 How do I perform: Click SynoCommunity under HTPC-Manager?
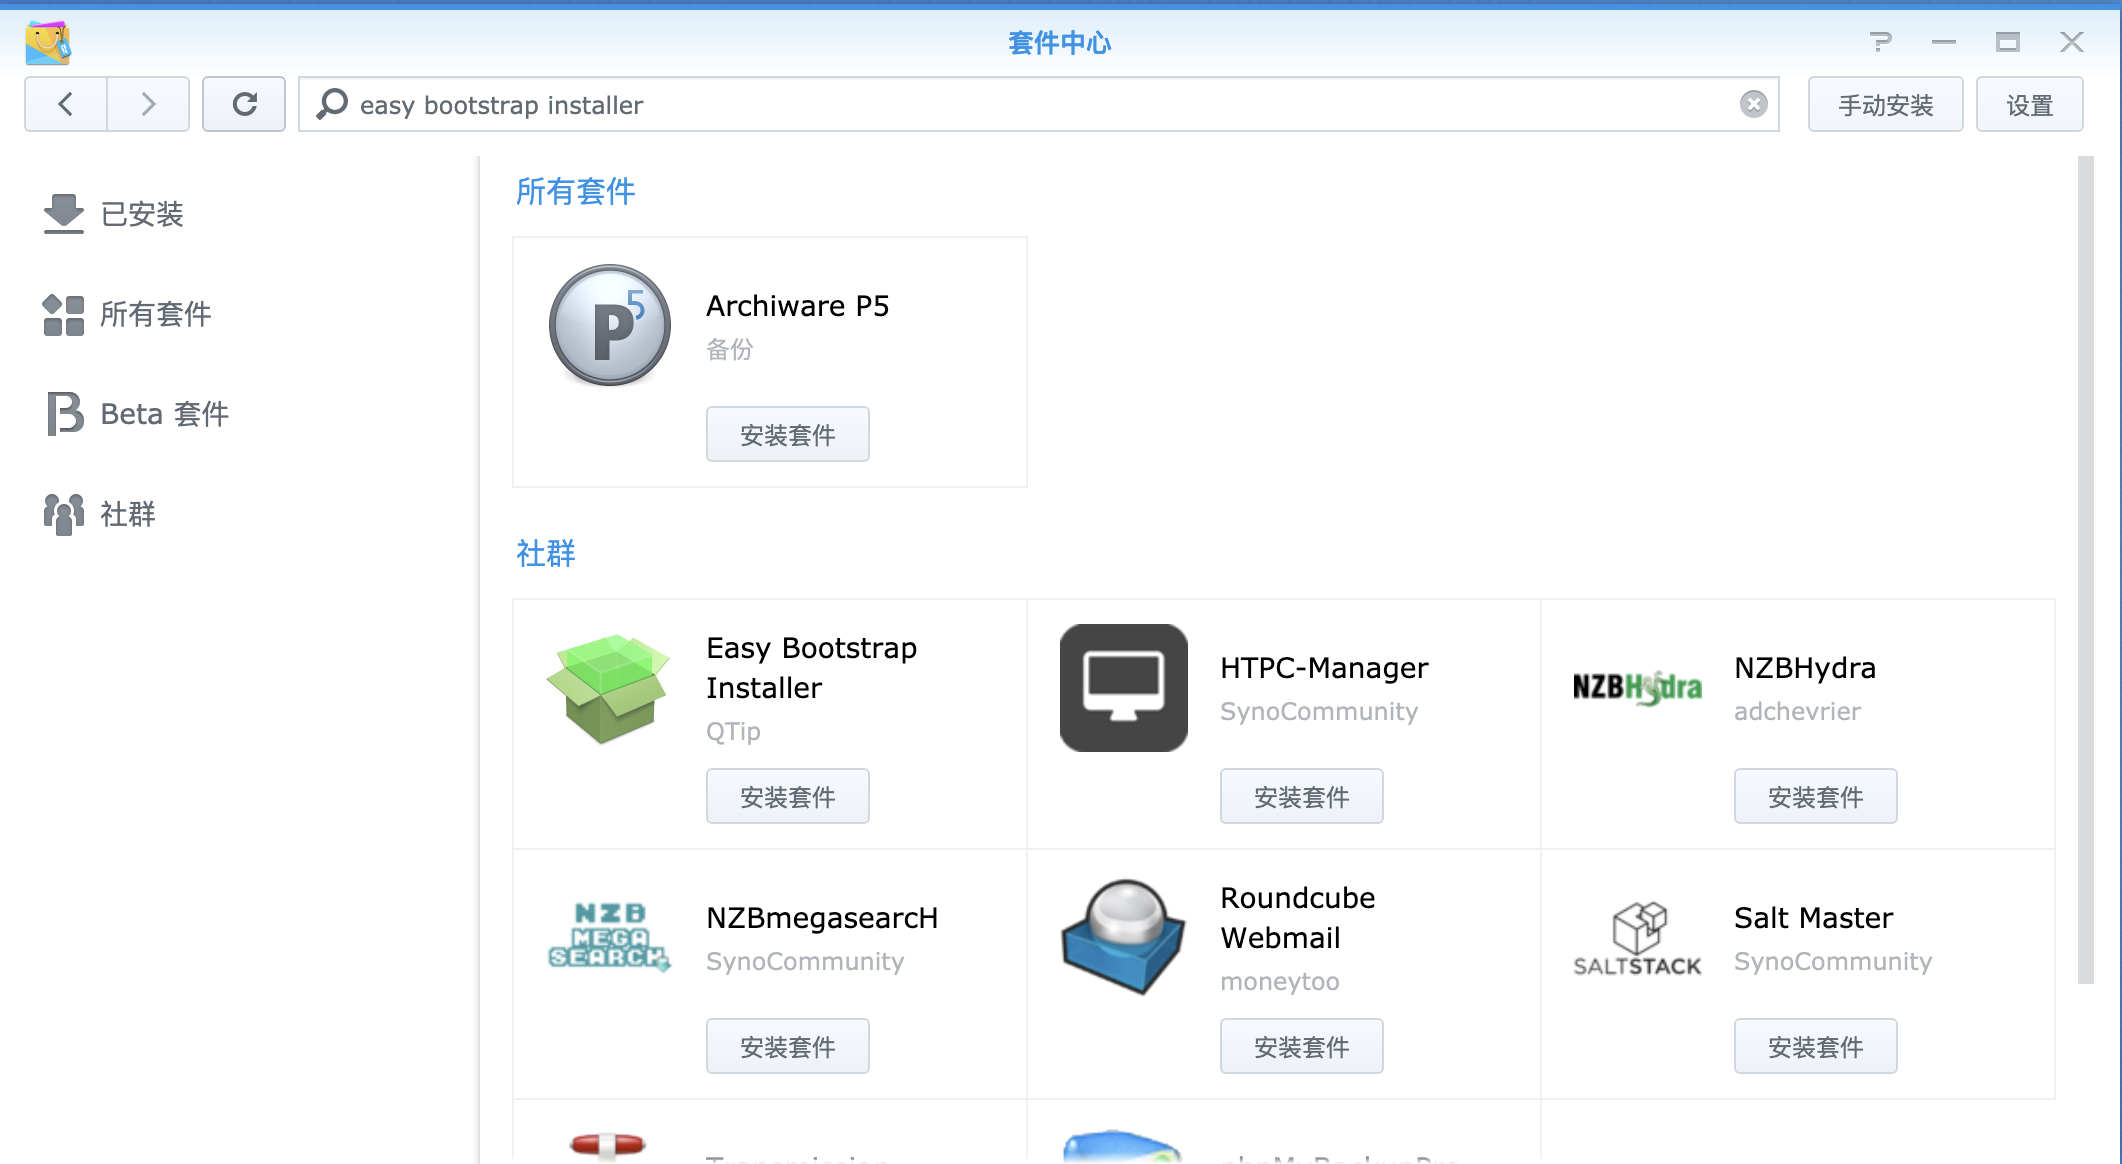(1319, 712)
